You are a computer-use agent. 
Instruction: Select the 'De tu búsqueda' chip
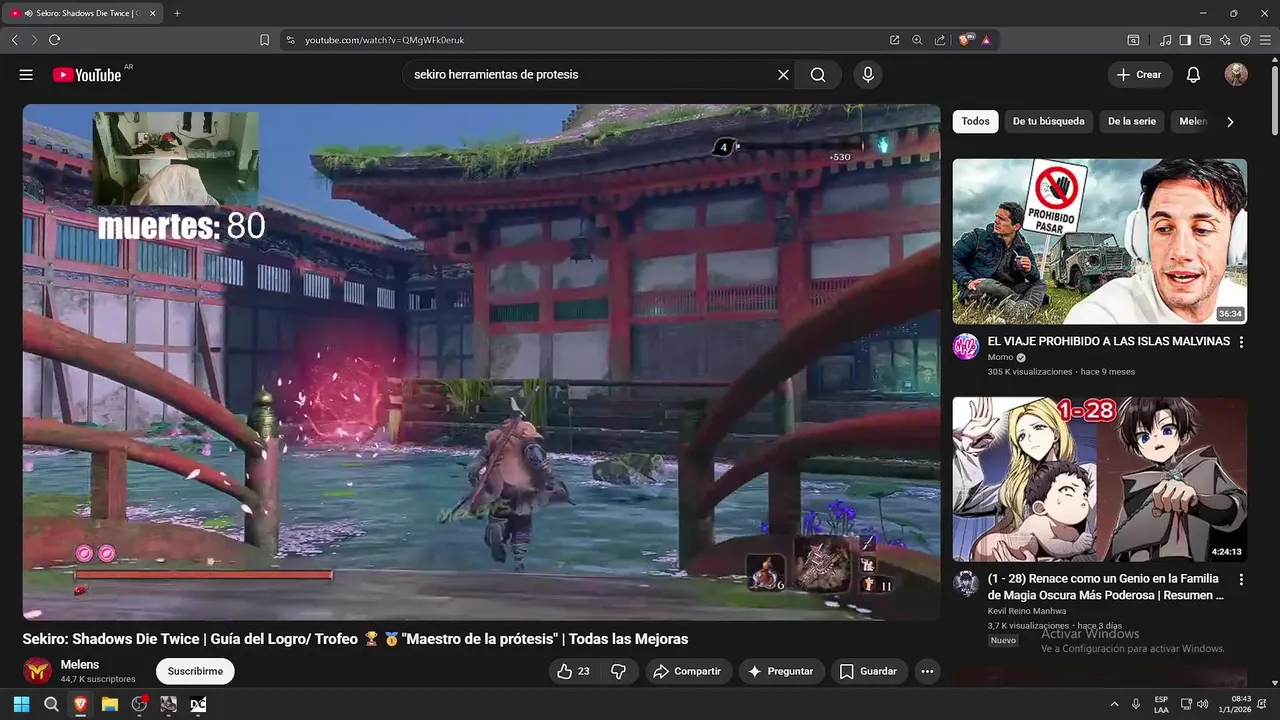point(1048,121)
